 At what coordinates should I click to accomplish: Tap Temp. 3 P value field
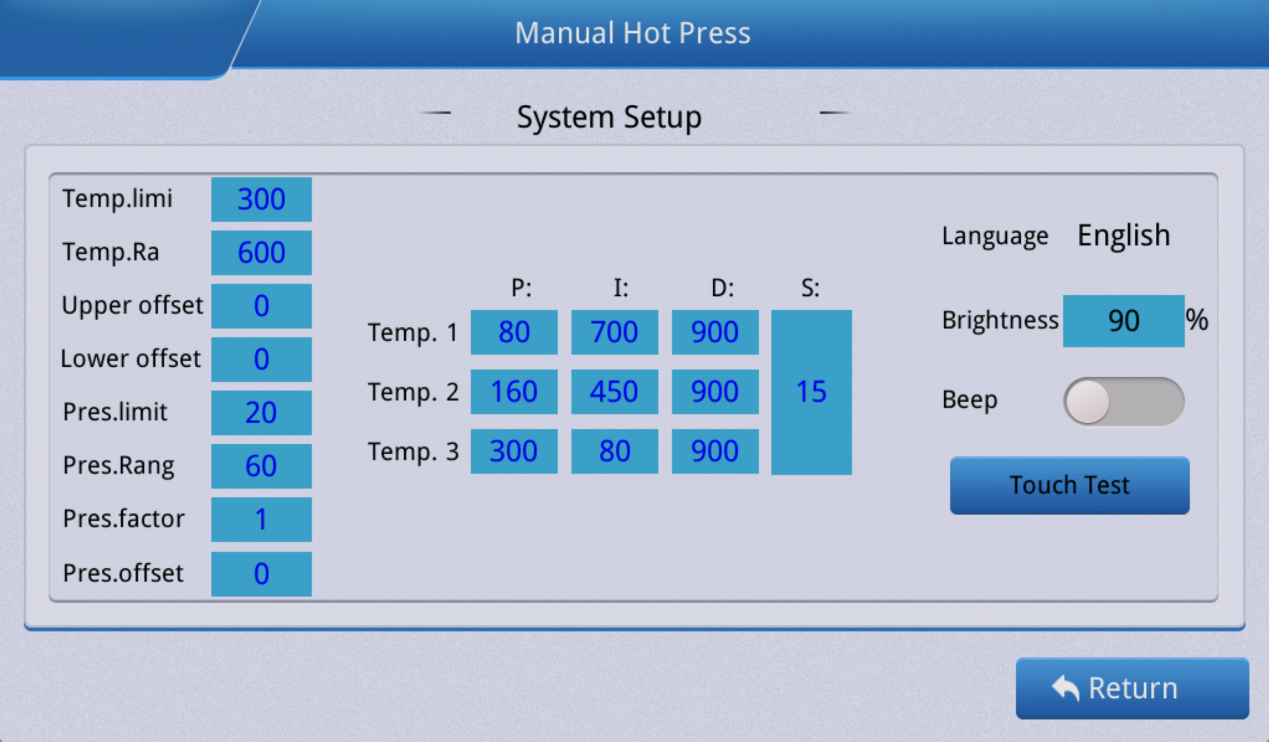tap(514, 451)
